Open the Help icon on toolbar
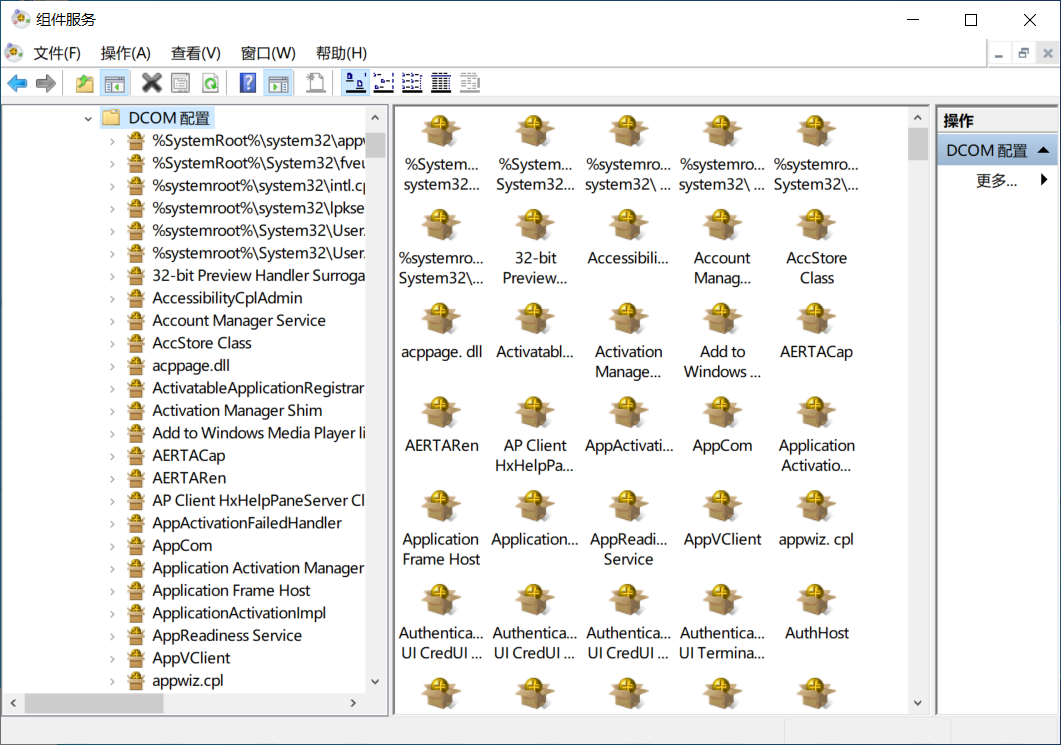Screen dimensions: 1061x745 (246, 83)
